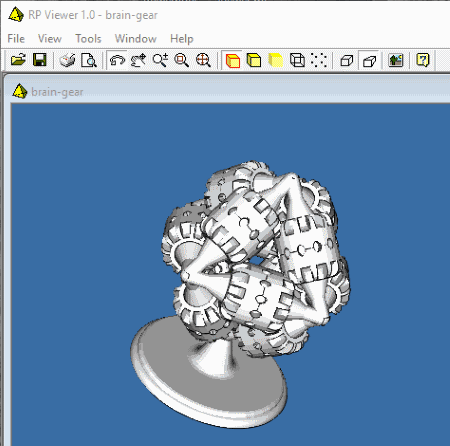Switch to points-only display mode
This screenshot has width=450, height=446.
pyautogui.click(x=318, y=60)
